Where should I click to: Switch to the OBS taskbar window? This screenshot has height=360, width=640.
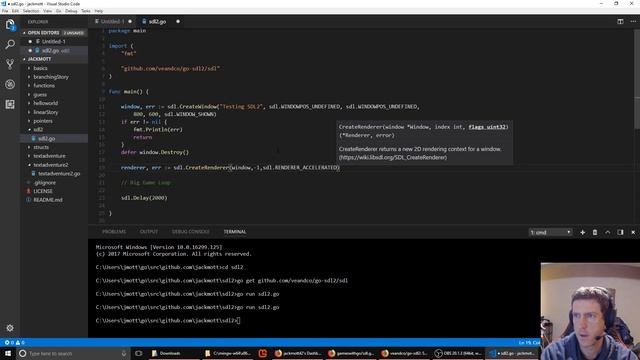[x=458, y=353]
